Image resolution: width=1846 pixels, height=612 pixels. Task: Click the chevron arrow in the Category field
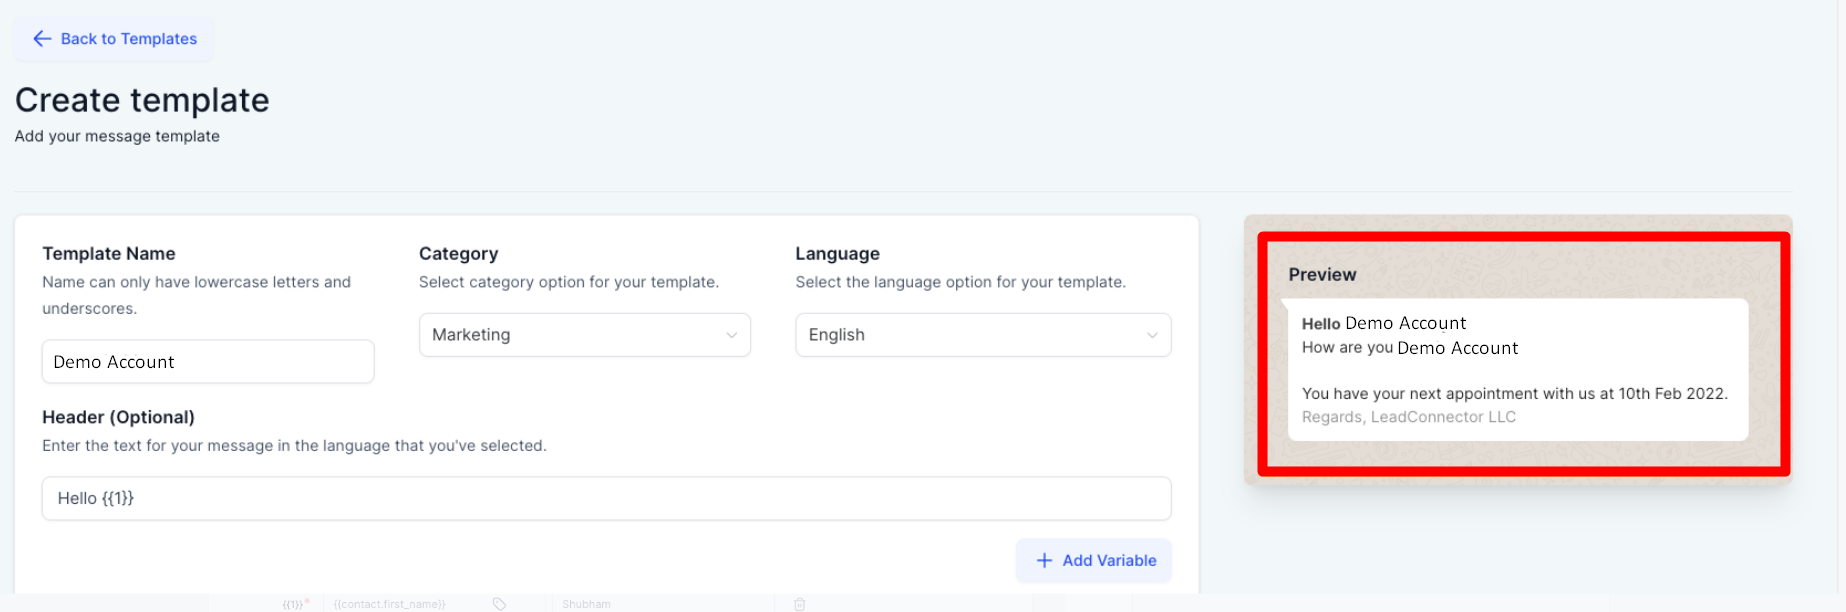click(731, 336)
